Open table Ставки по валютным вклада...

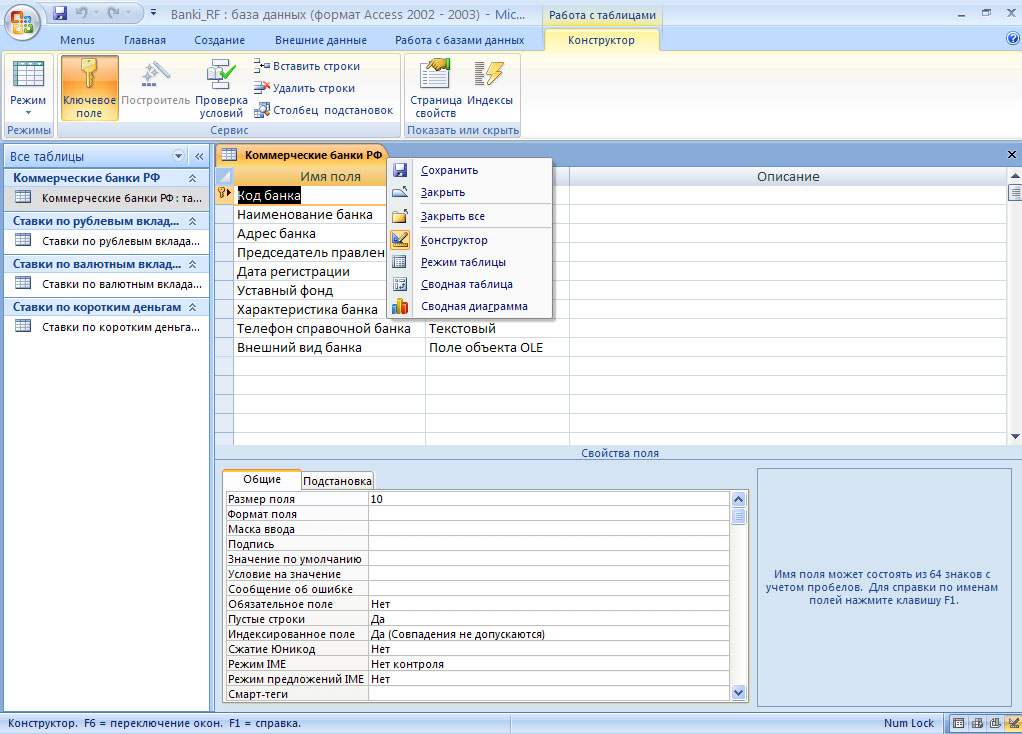click(x=108, y=284)
